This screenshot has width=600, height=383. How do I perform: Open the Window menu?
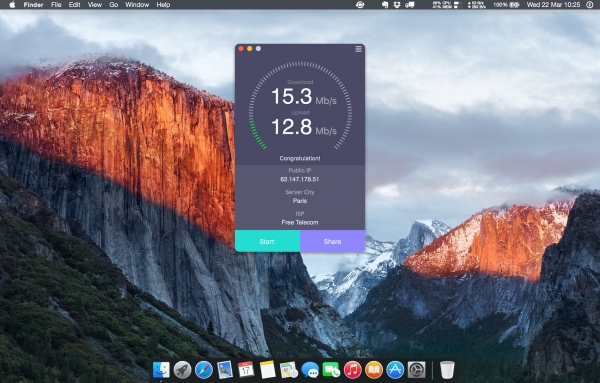pyautogui.click(x=137, y=5)
